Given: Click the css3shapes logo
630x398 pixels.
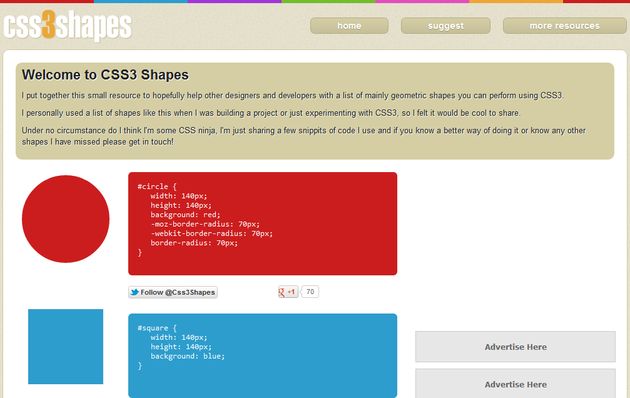Looking at the screenshot, I should click(68, 26).
